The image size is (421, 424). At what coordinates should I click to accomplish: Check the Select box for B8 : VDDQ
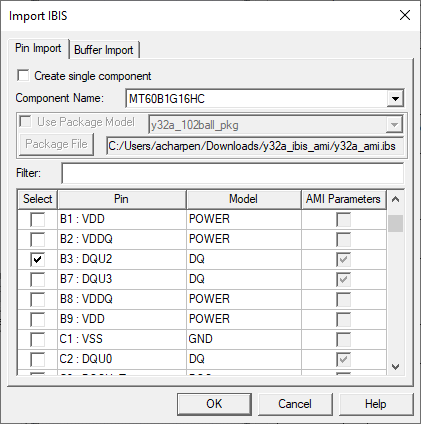click(x=37, y=299)
